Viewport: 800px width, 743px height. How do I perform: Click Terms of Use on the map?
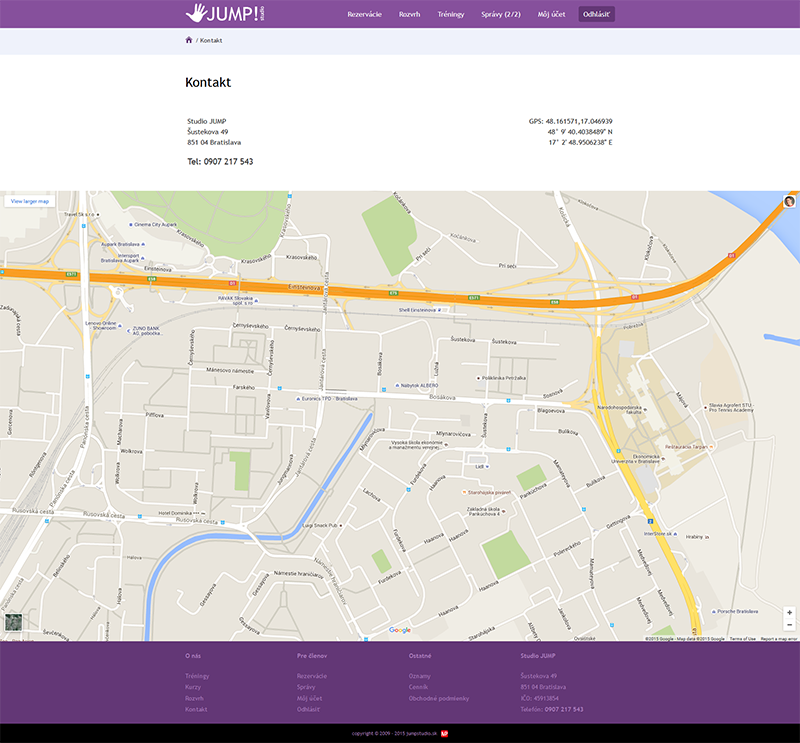click(742, 639)
